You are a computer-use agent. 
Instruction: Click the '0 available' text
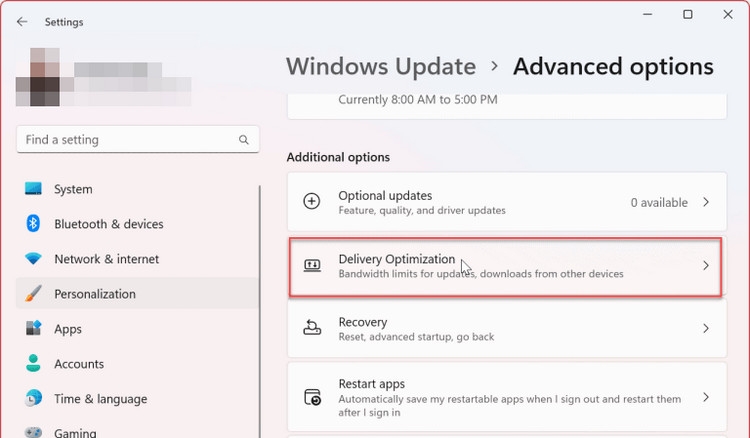point(659,202)
